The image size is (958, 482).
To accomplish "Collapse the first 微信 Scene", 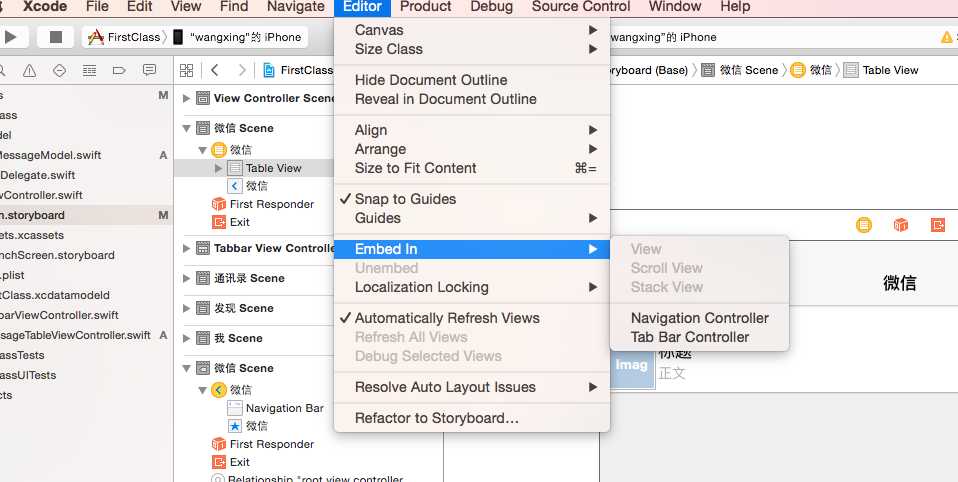I will [187, 128].
